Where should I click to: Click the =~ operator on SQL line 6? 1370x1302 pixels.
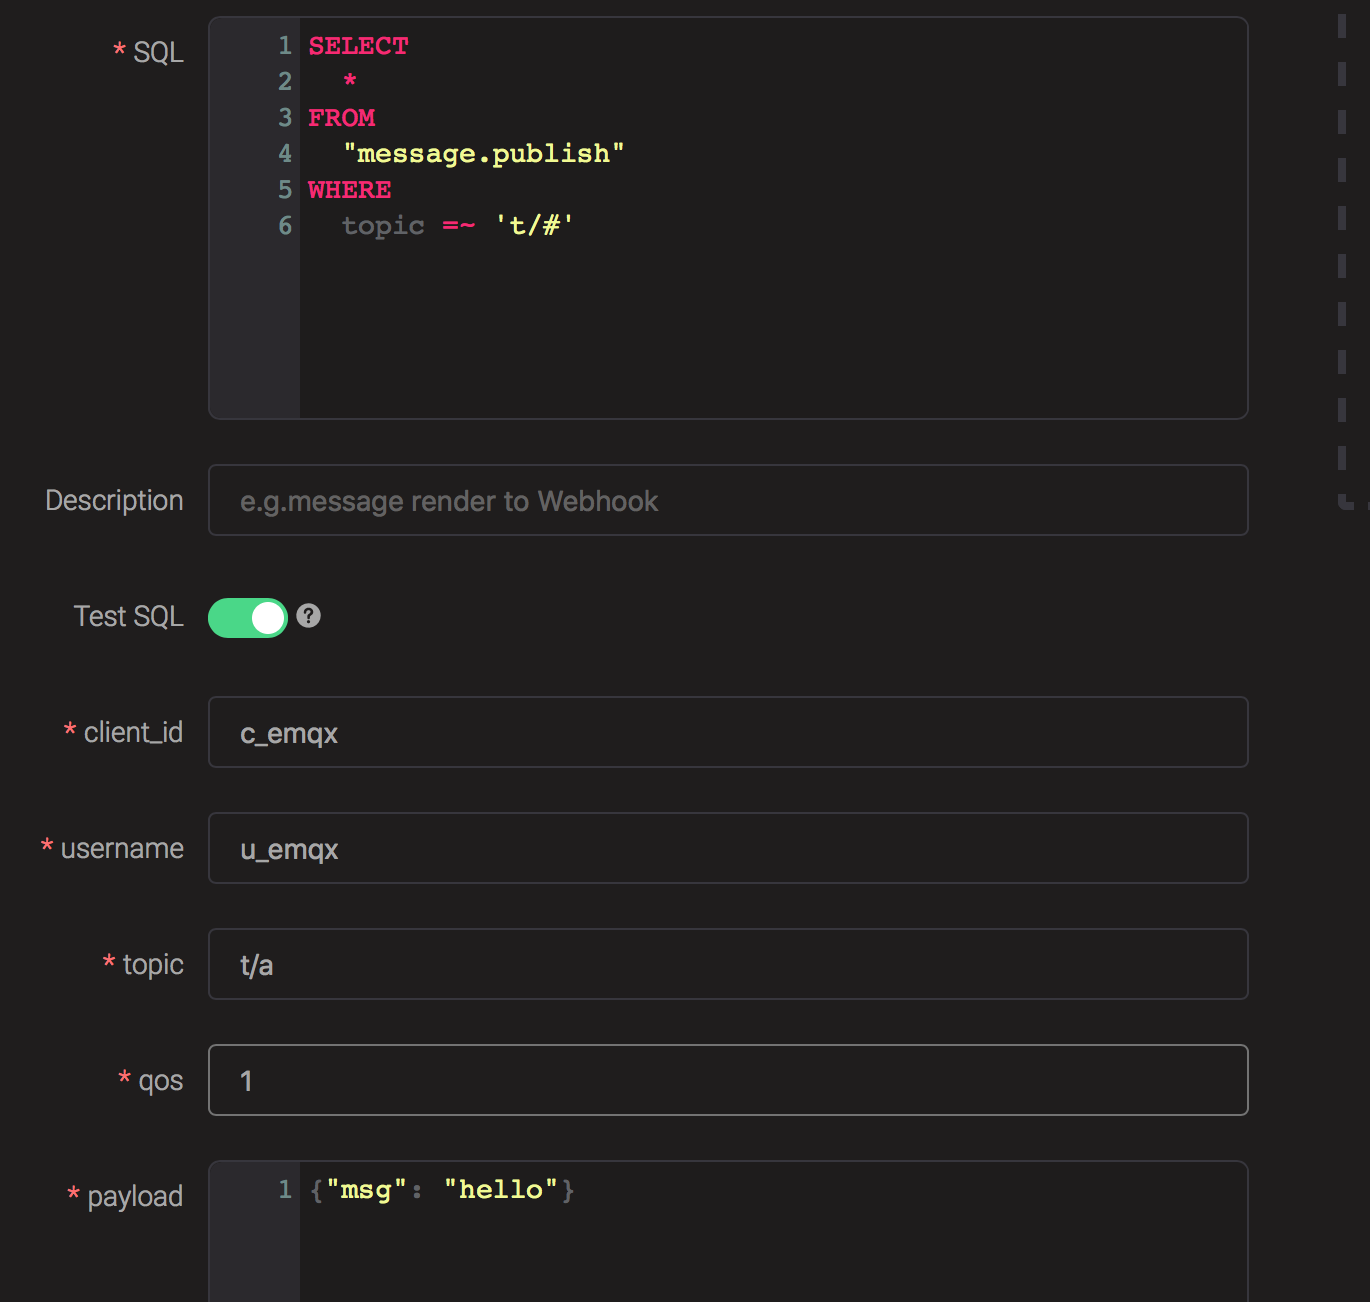click(459, 226)
